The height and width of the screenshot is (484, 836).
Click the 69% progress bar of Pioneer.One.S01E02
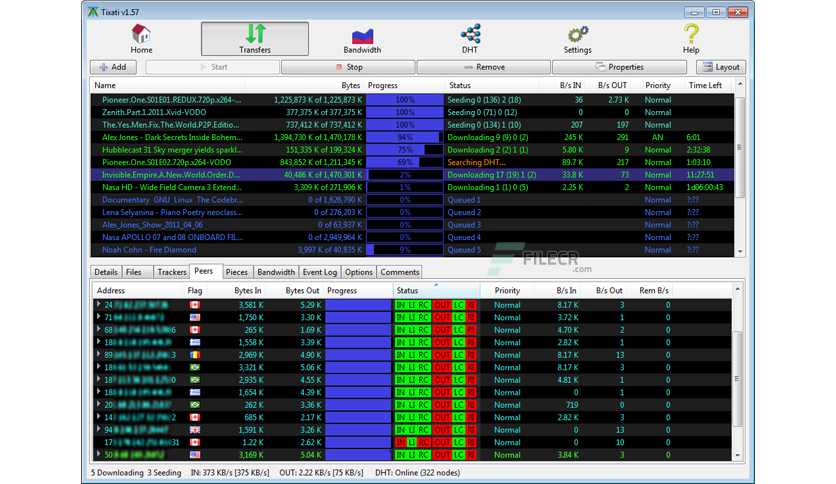tap(405, 162)
